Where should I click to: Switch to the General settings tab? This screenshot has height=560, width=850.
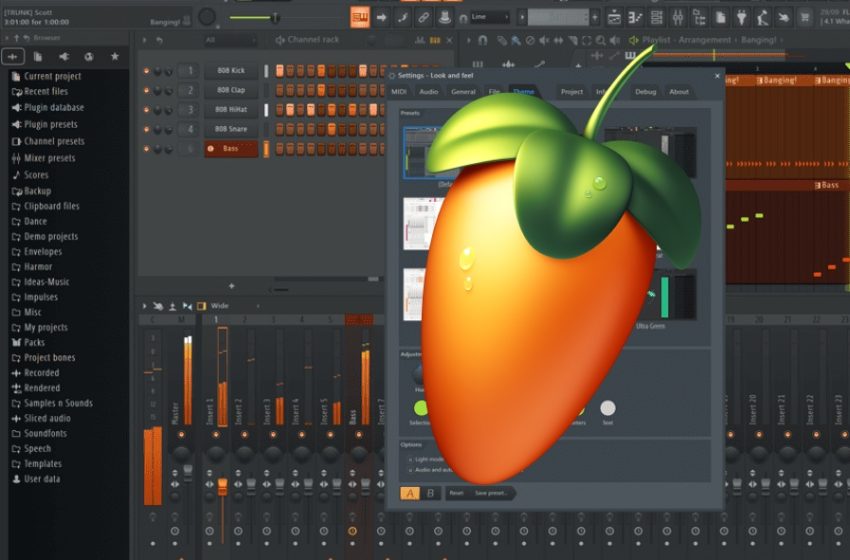(x=463, y=92)
